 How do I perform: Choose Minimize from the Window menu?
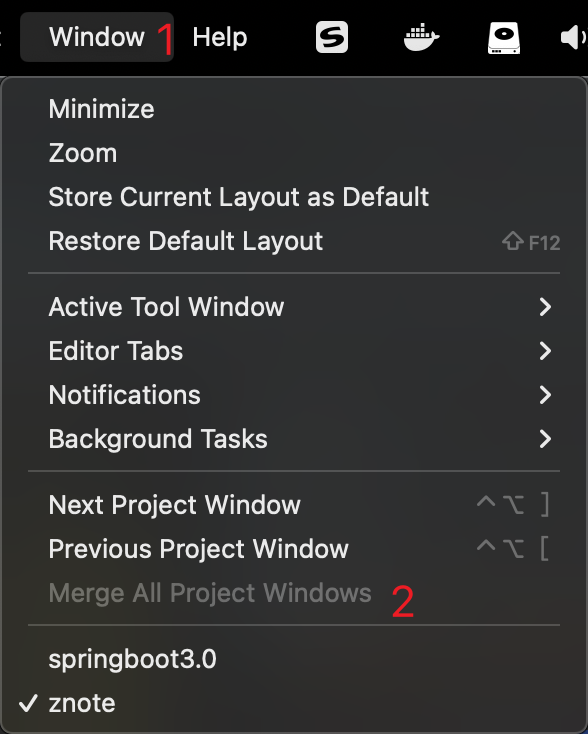[x=294, y=109]
